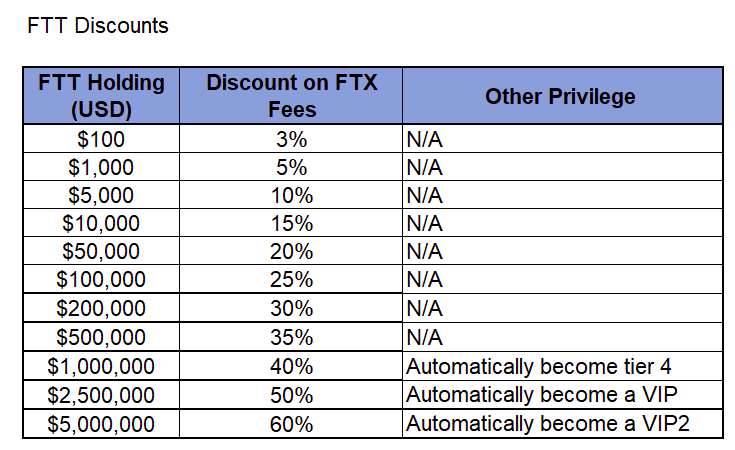Click the 40% discount cell

click(x=291, y=366)
